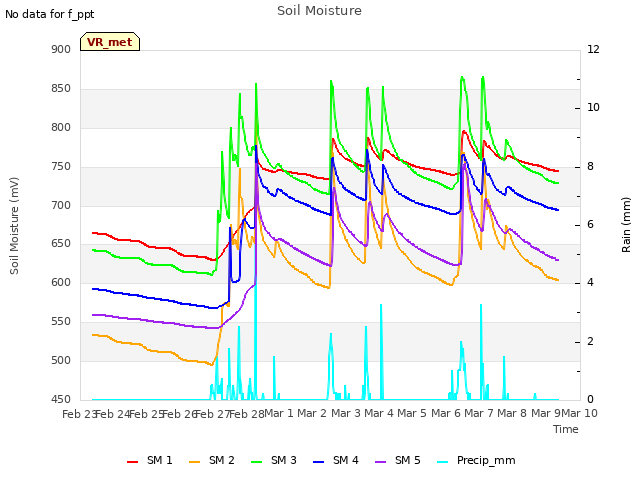Click the Time axis label
640x480 pixels.
click(566, 429)
